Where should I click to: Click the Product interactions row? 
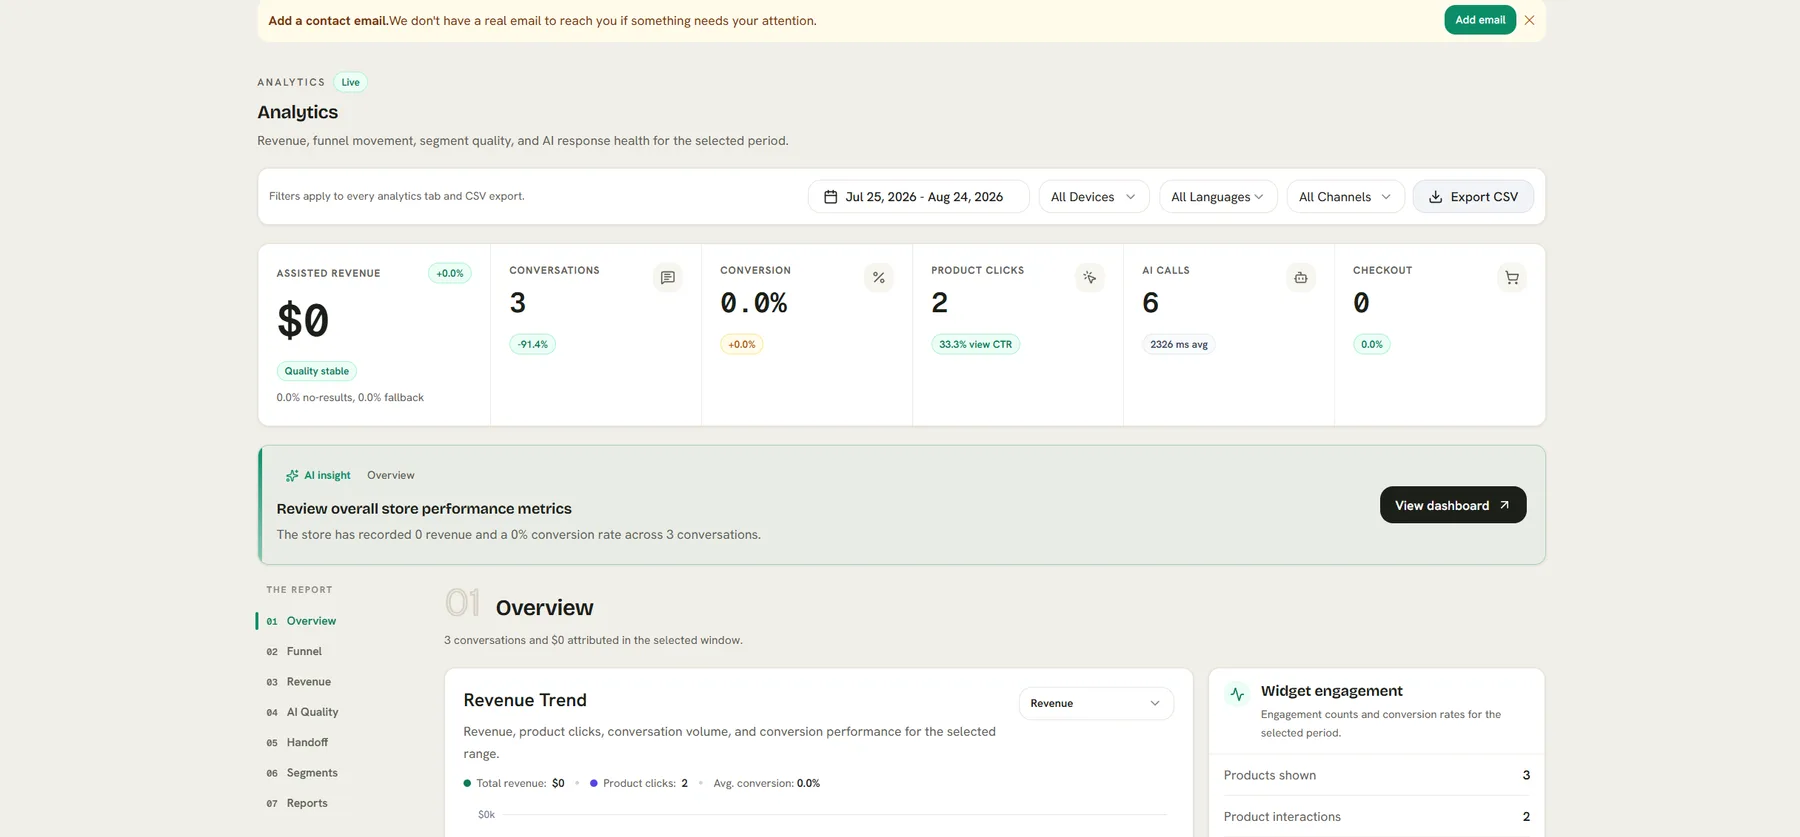click(x=1377, y=817)
